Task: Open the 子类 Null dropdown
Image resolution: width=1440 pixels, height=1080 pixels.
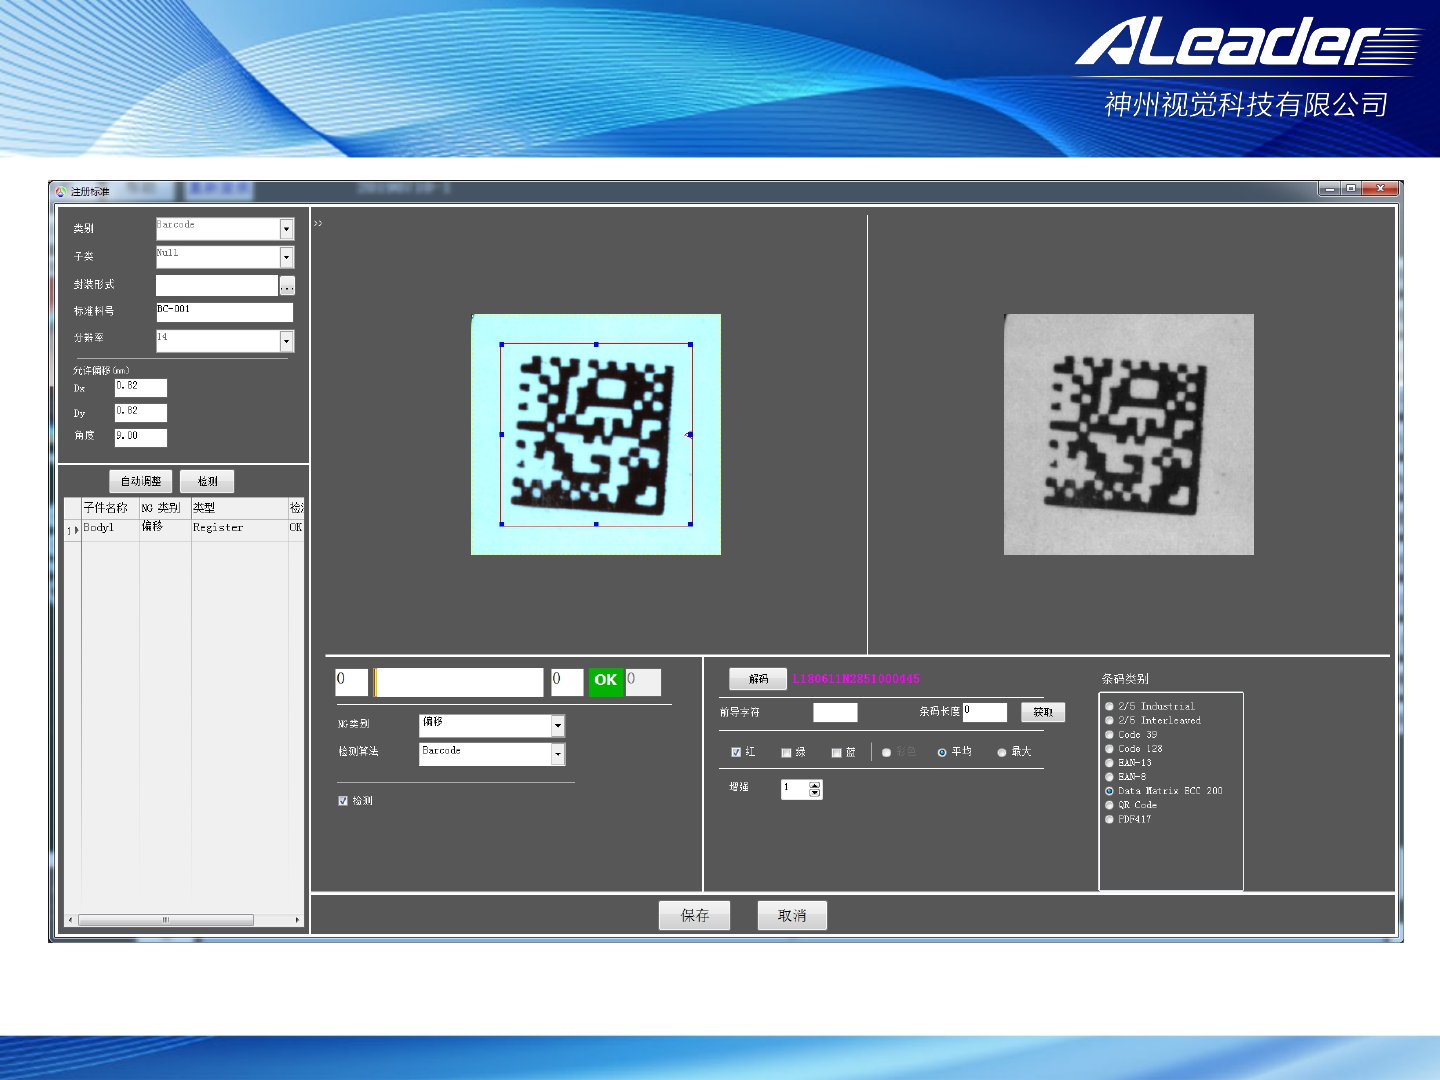Action: pos(286,257)
